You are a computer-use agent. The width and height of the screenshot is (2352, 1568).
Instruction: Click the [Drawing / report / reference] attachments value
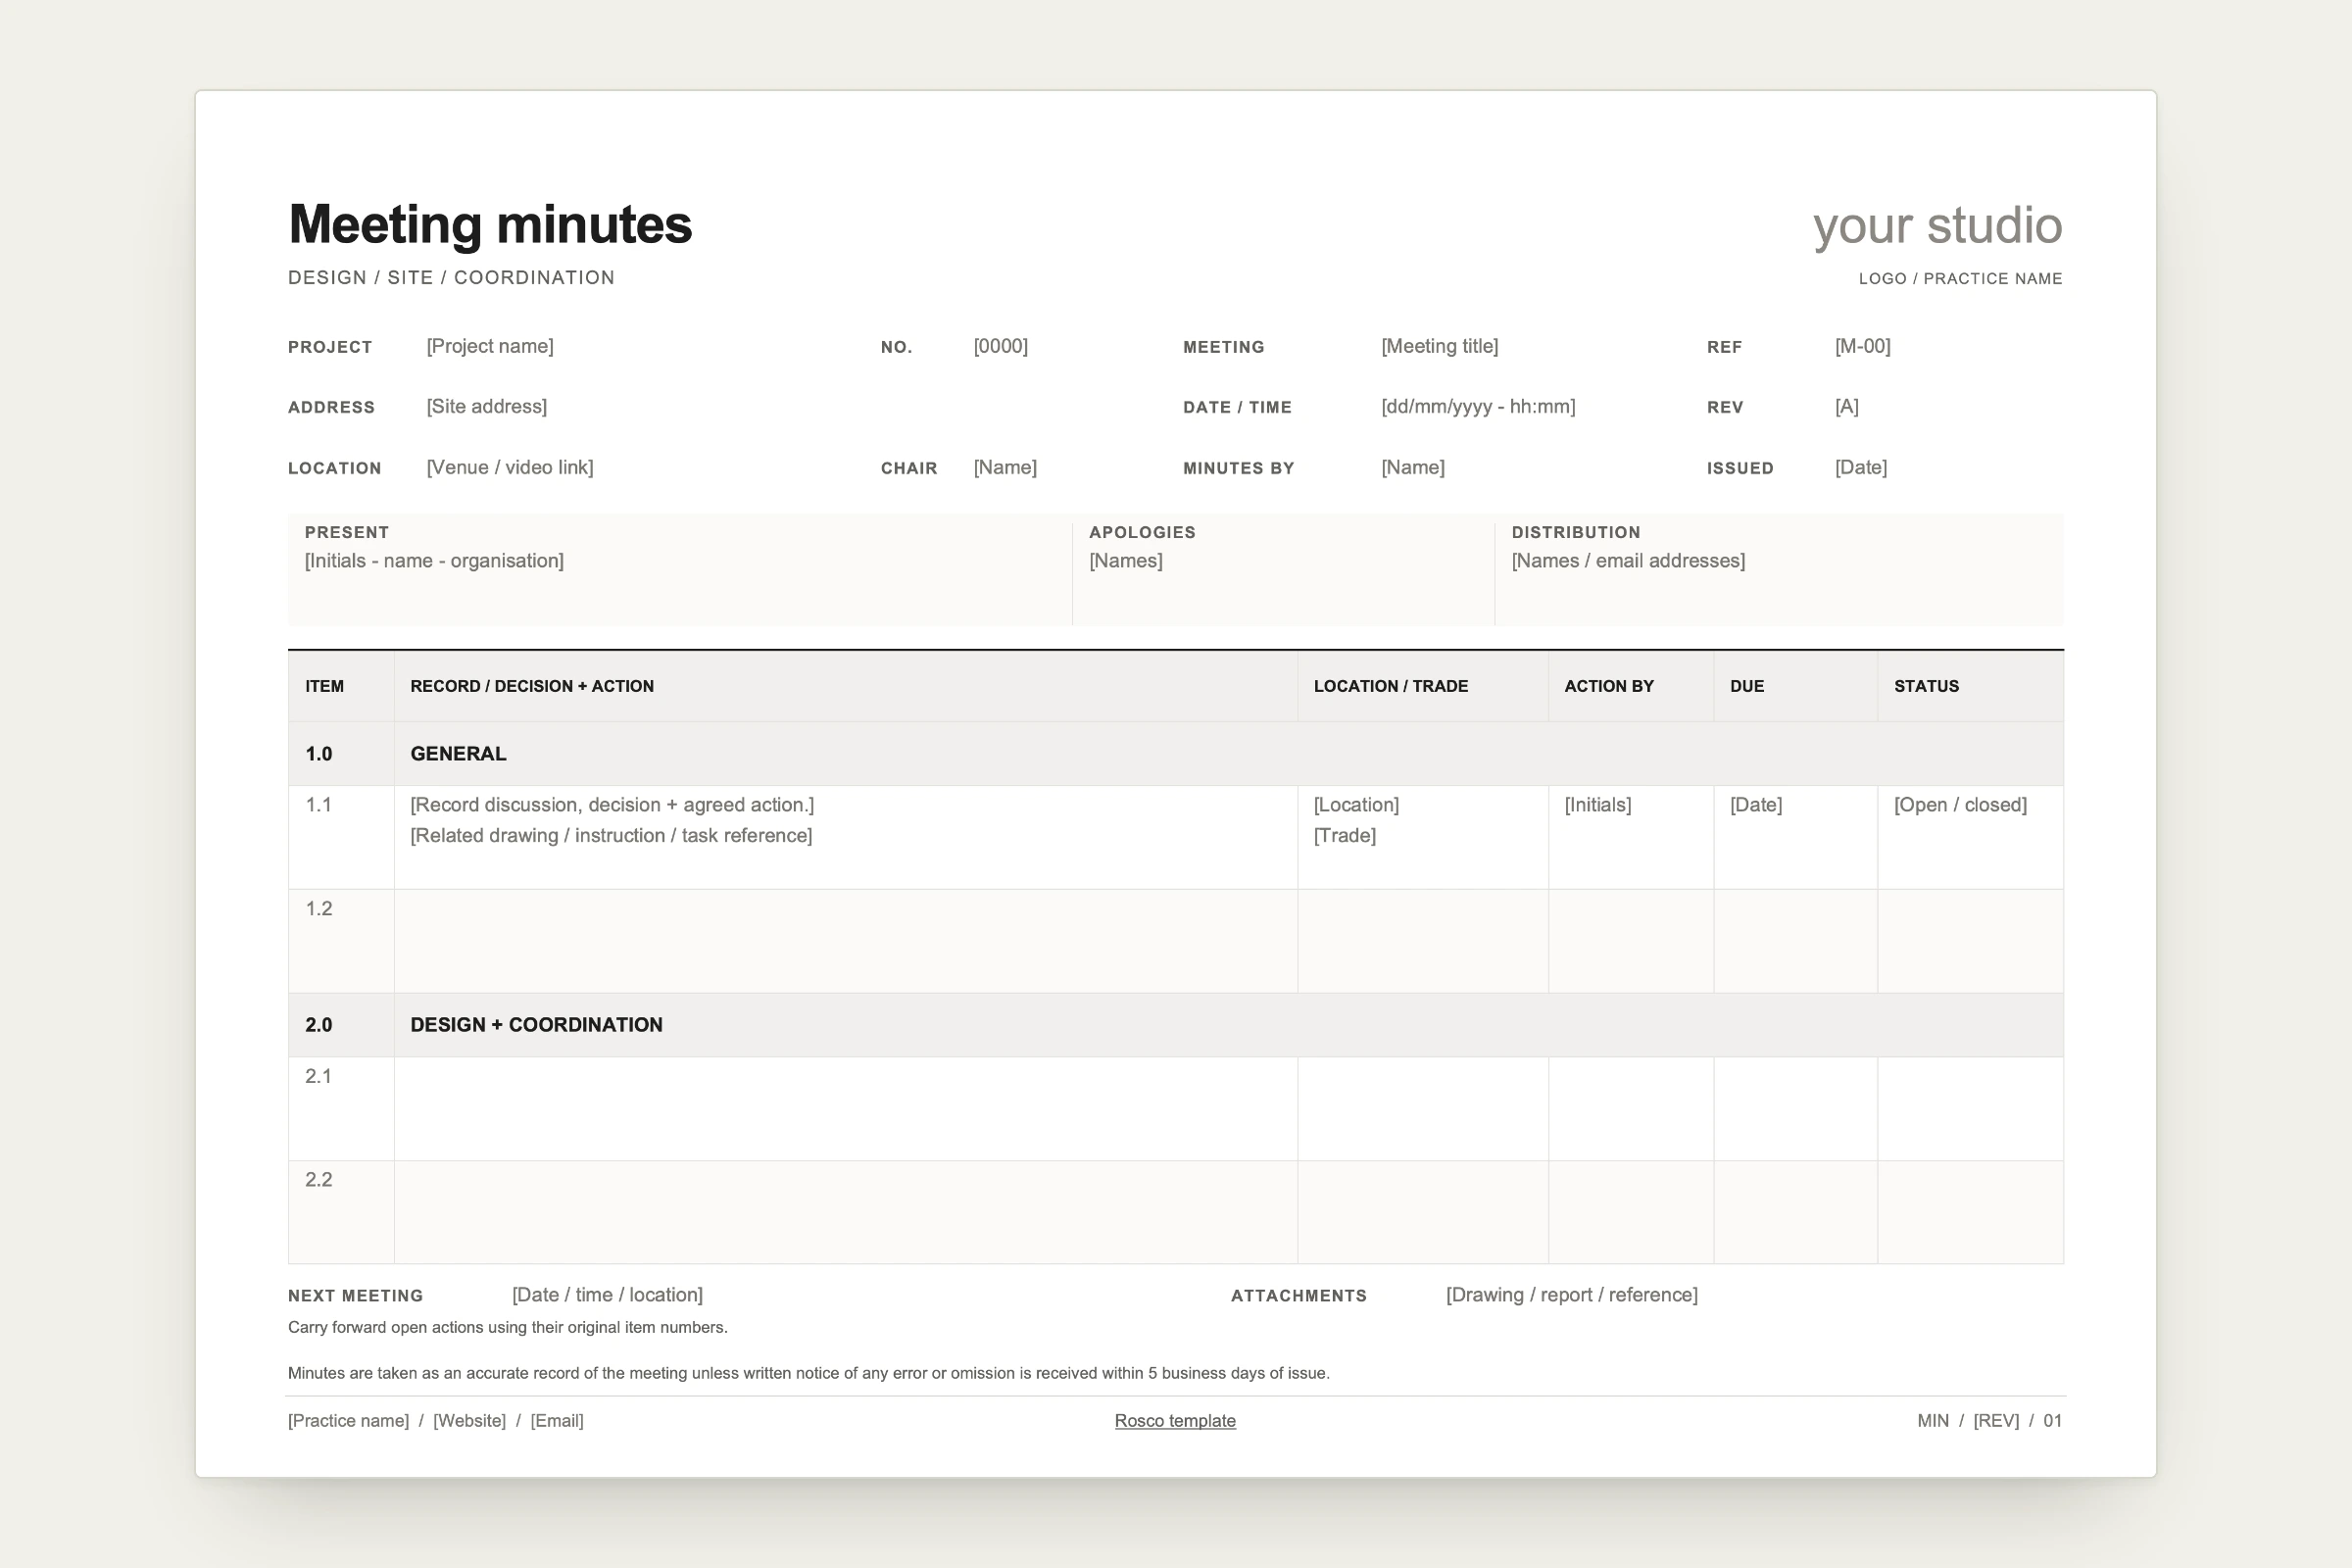[1571, 1295]
